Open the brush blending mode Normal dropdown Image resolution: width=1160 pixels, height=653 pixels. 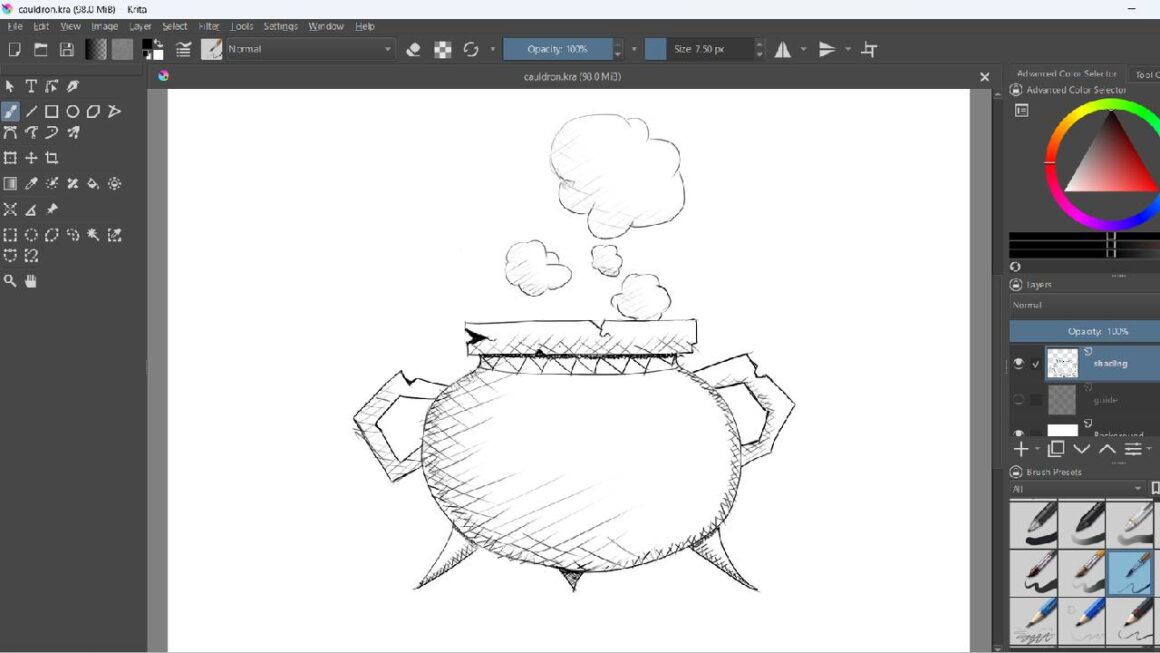coord(309,49)
